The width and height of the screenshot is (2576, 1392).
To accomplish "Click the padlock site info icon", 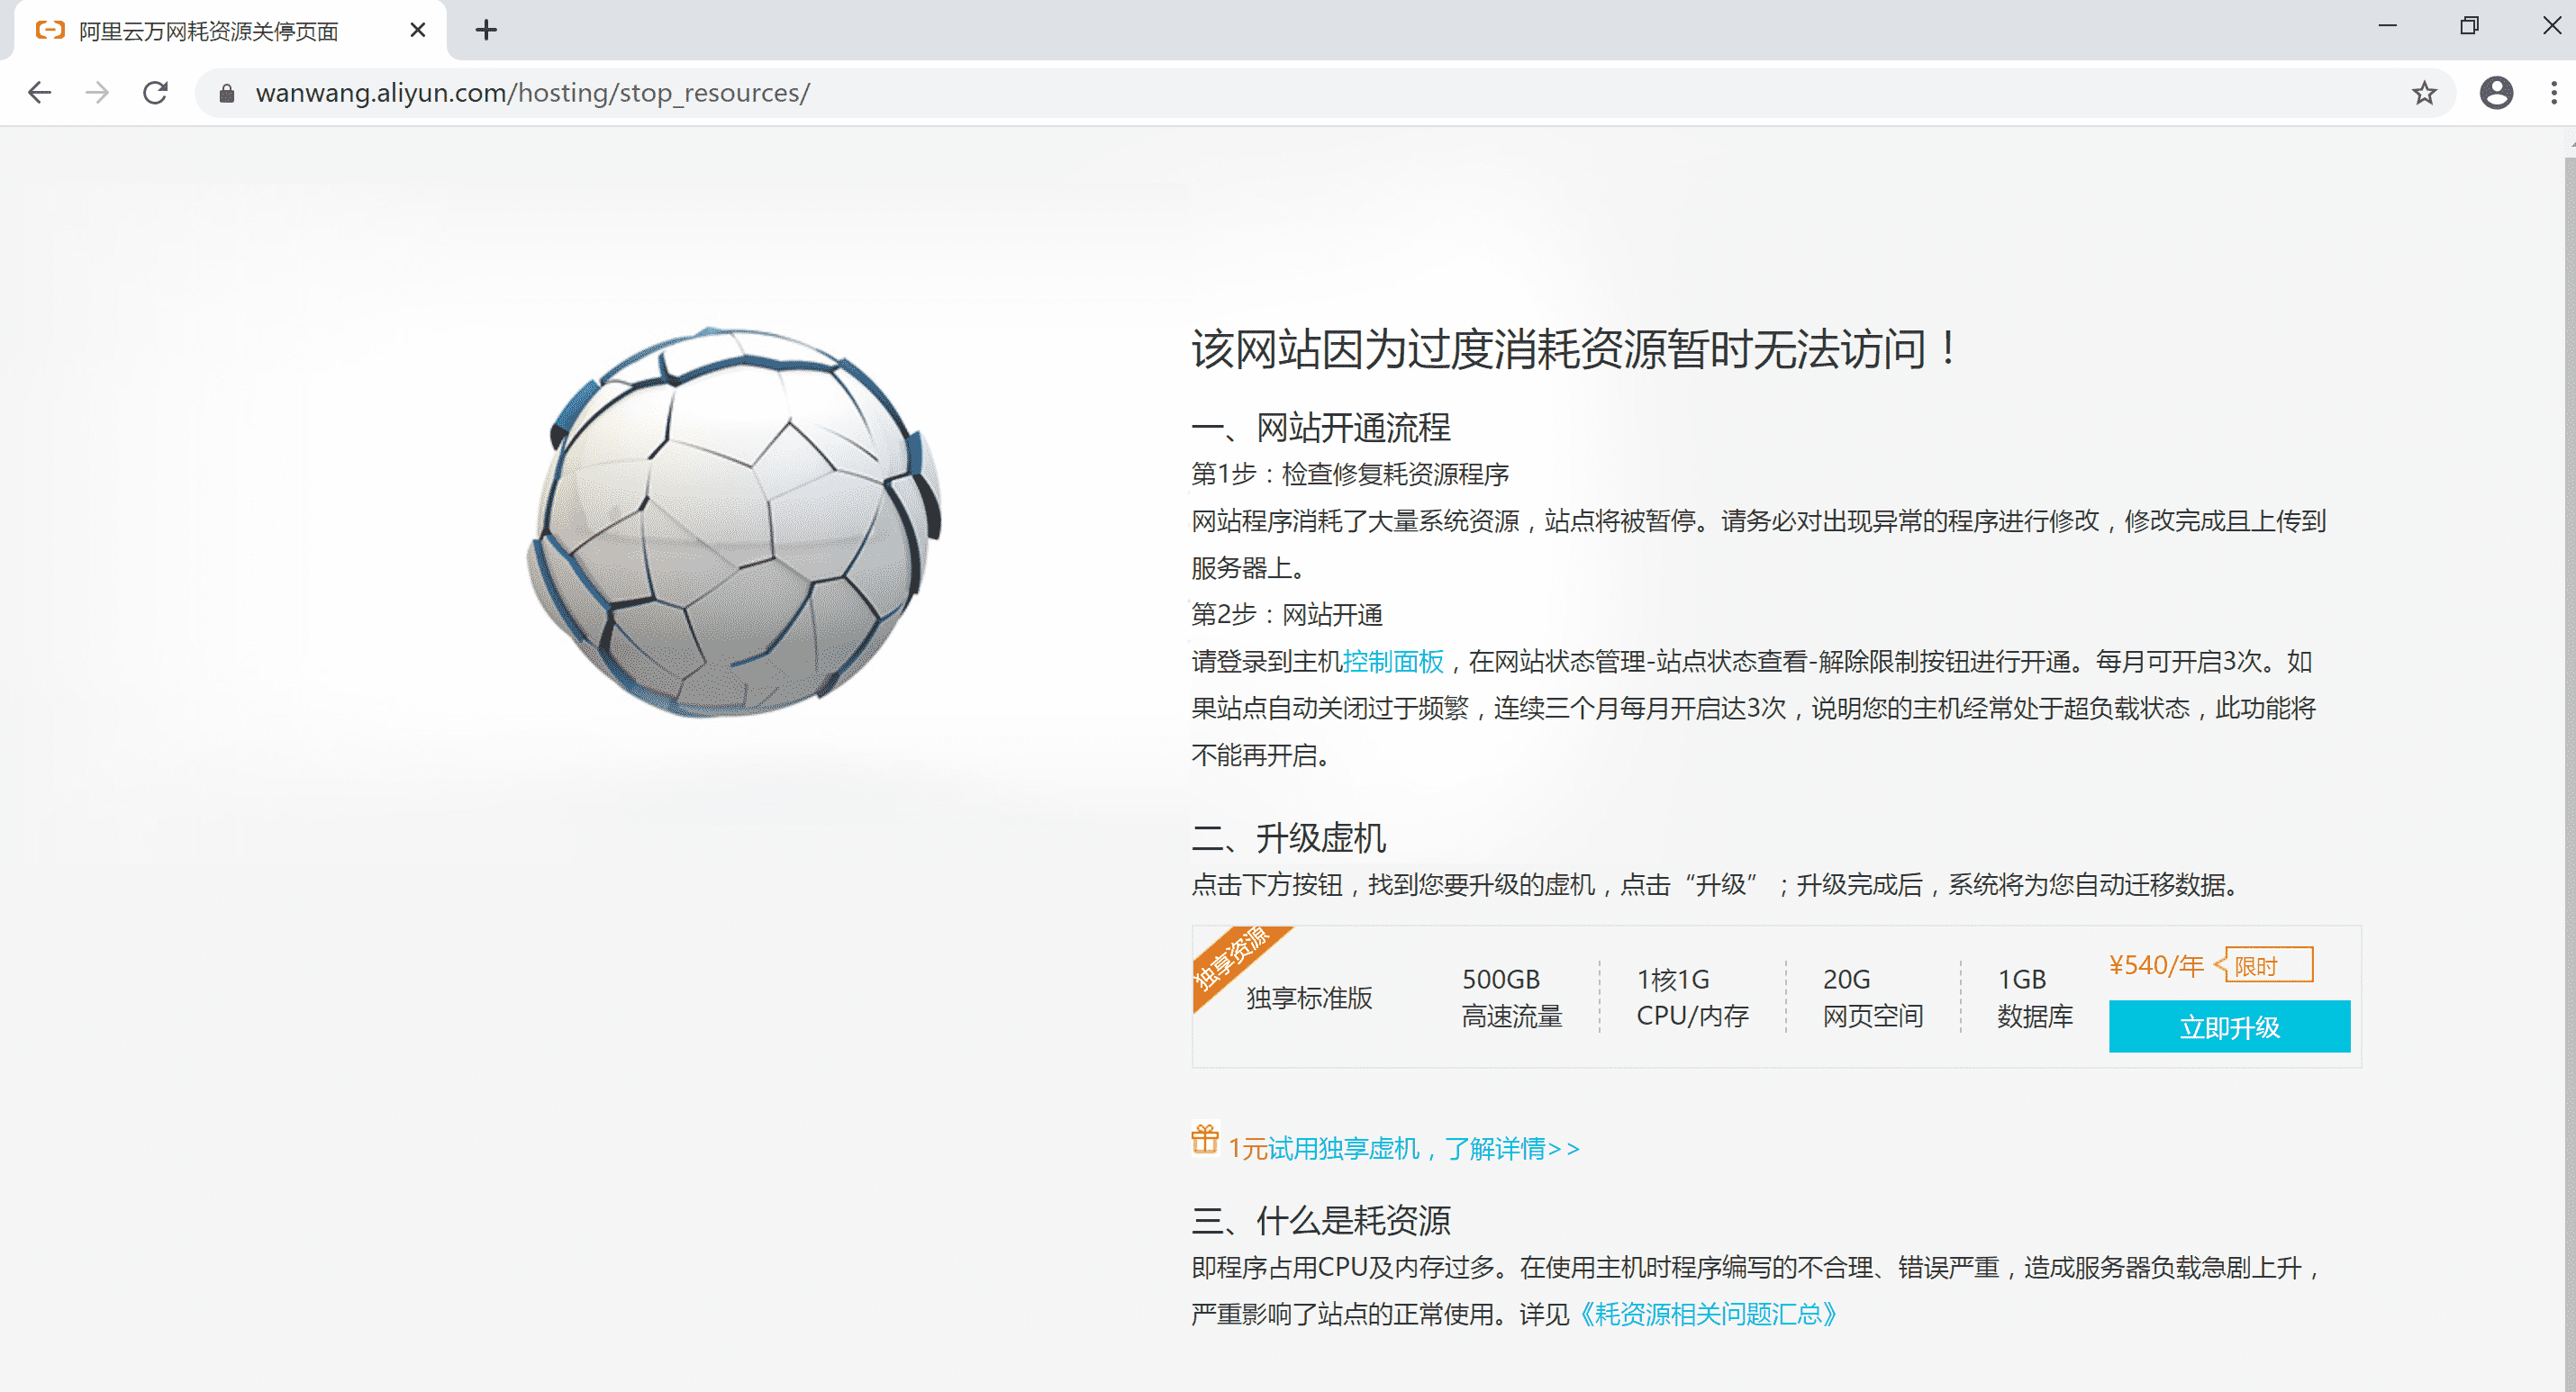I will 227,93.
